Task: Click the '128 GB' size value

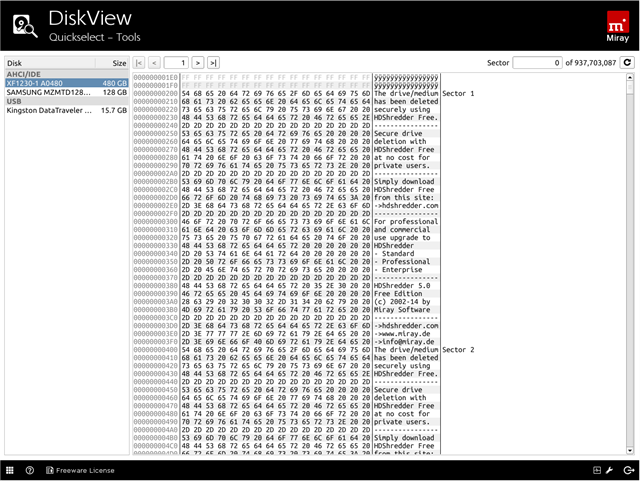Action: [115, 92]
